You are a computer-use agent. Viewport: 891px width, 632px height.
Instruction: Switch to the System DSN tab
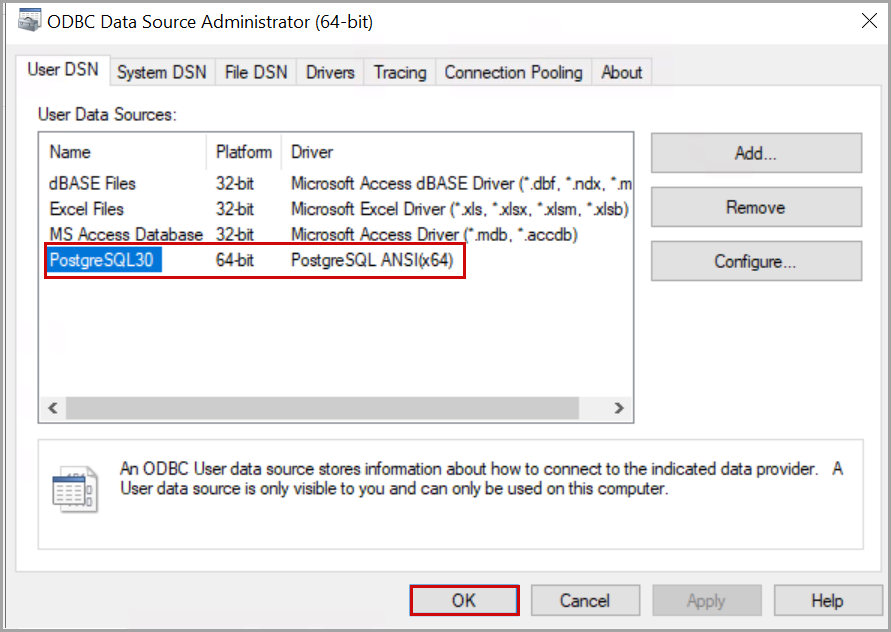161,72
